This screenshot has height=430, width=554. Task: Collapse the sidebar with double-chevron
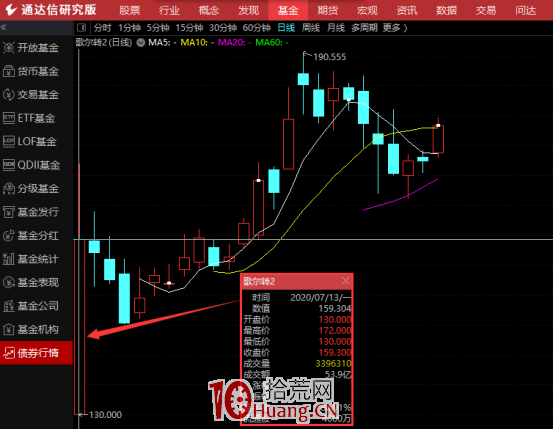[x=4, y=27]
